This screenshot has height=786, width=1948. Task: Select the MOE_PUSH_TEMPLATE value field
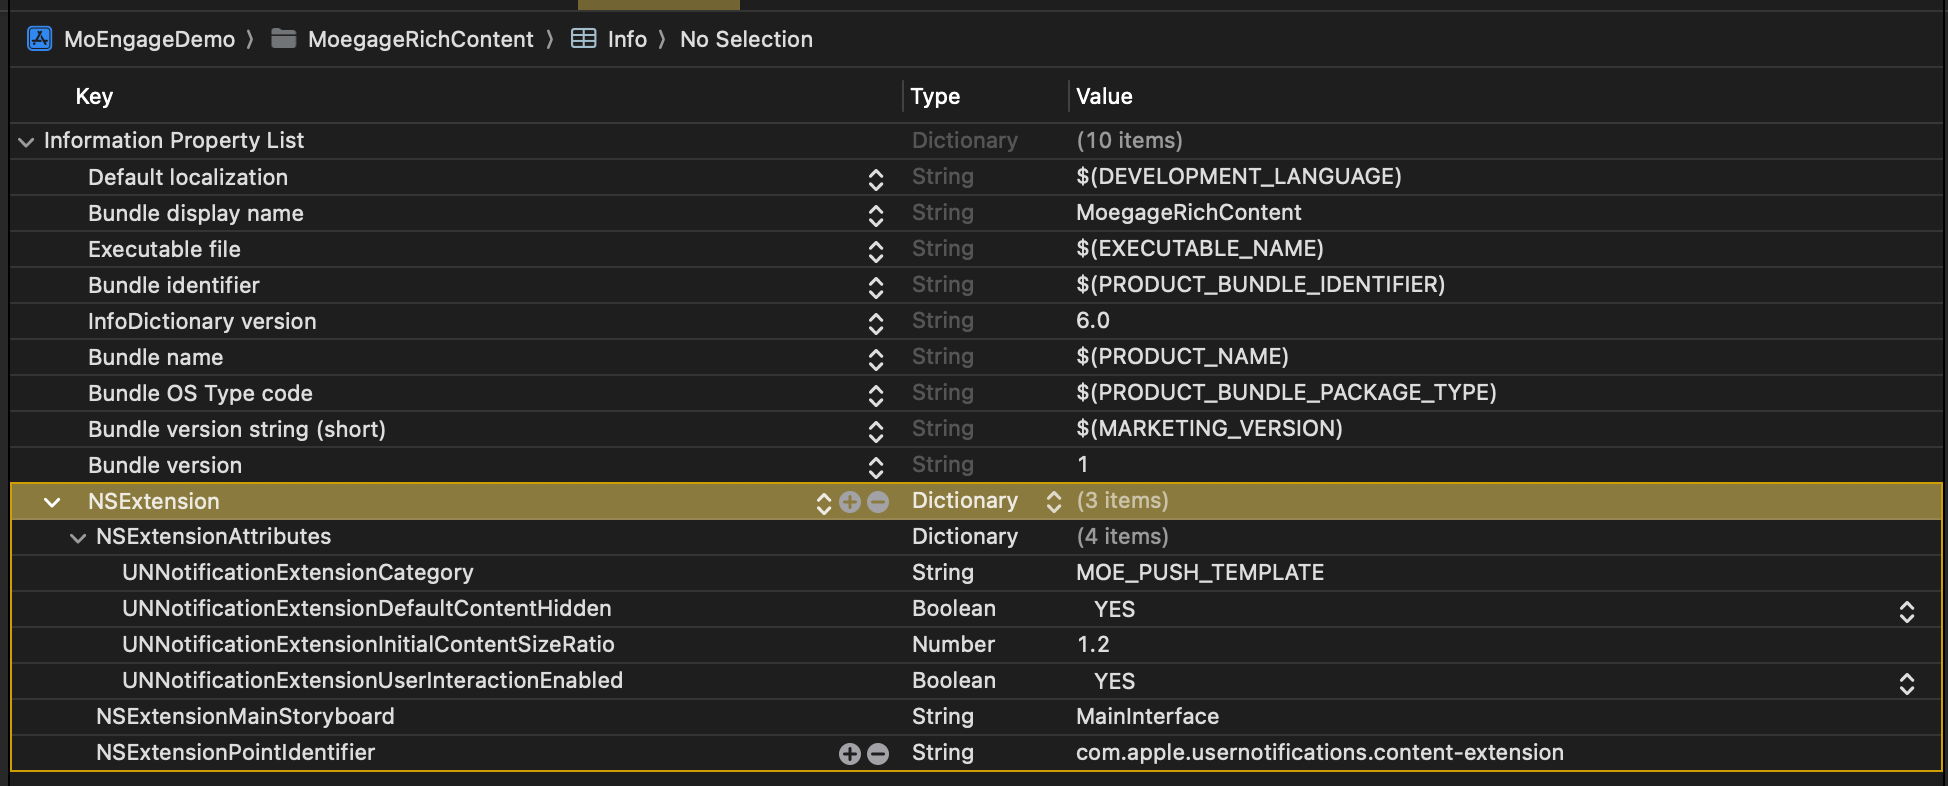[1200, 572]
